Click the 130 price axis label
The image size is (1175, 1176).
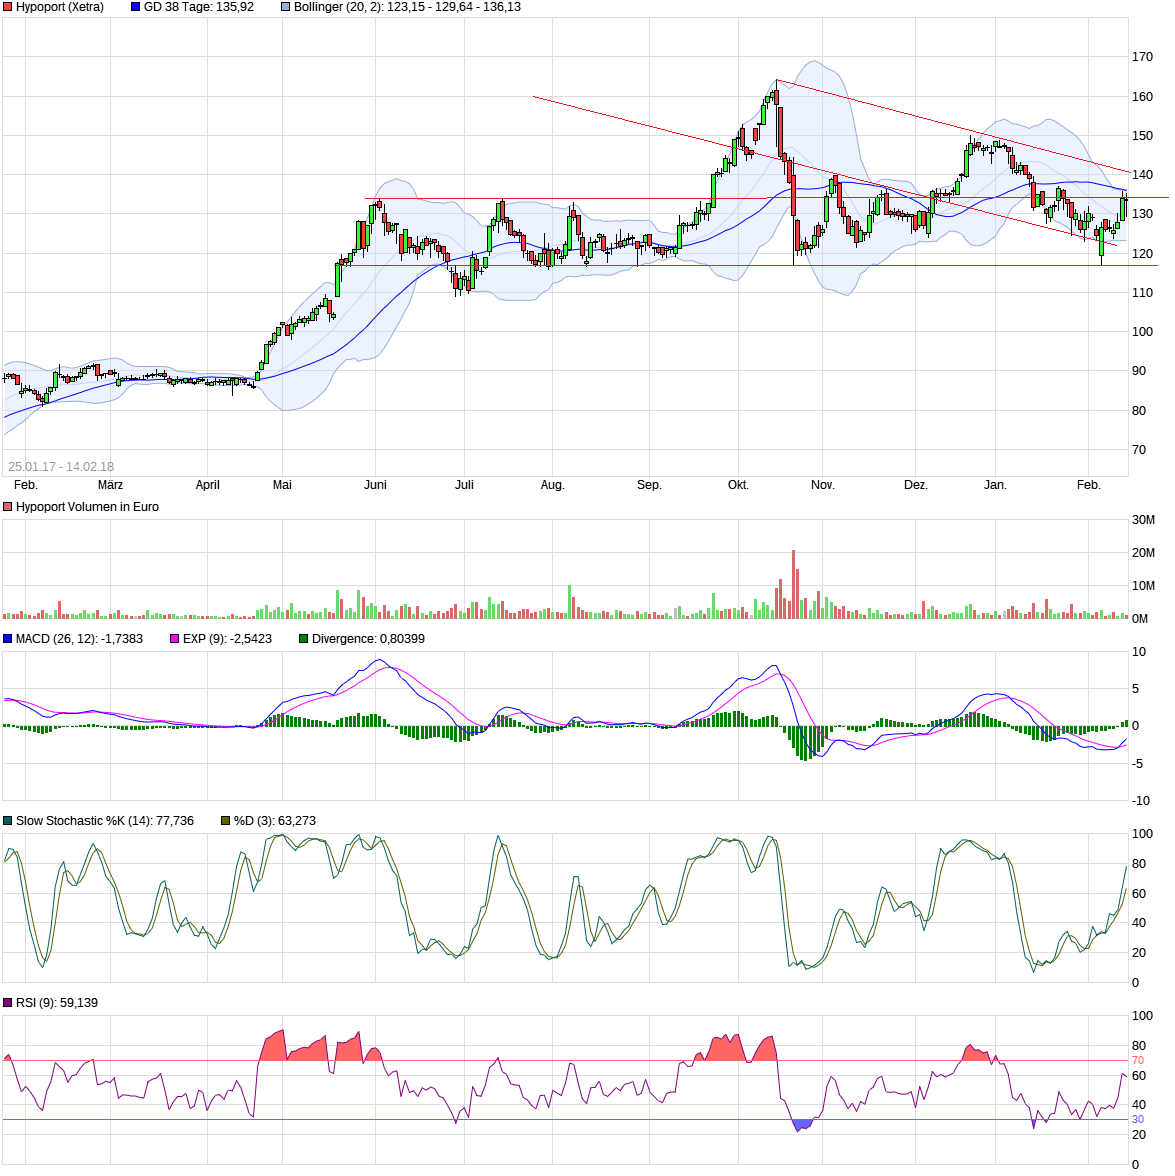click(x=1142, y=214)
